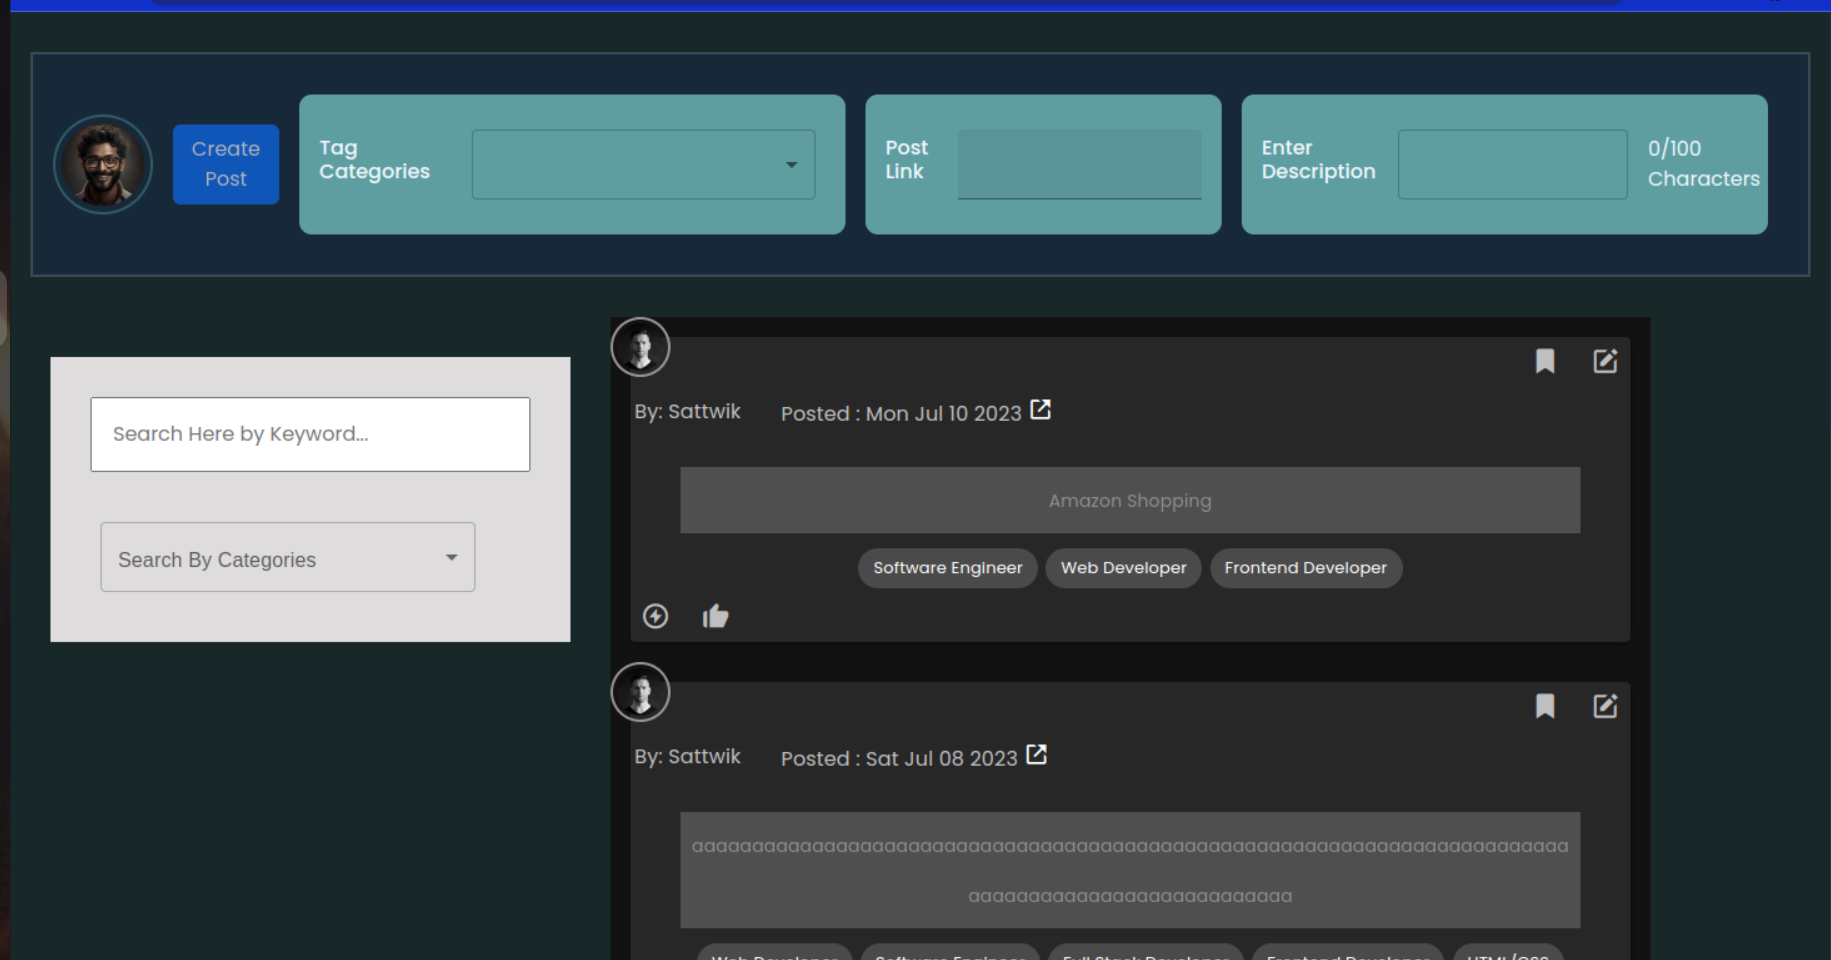Open the external link beside Sat Jul 08 date
The image size is (1831, 960).
click(1036, 754)
